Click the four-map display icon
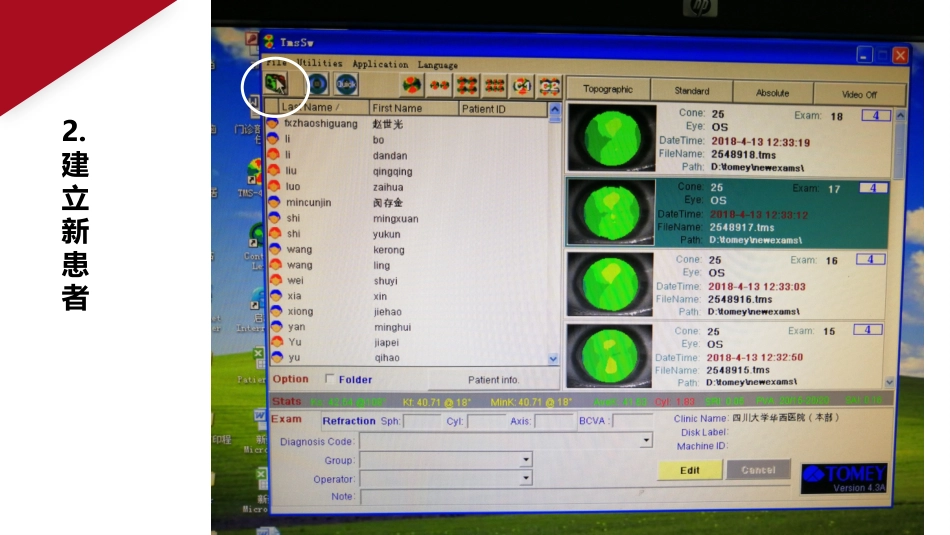Image resolution: width=950 pixels, height=535 pixels. (466, 86)
